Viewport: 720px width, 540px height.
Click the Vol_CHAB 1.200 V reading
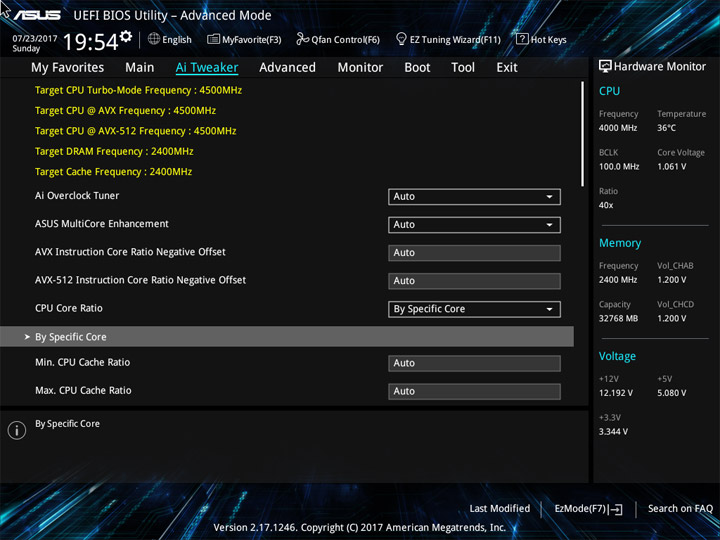coord(671,280)
